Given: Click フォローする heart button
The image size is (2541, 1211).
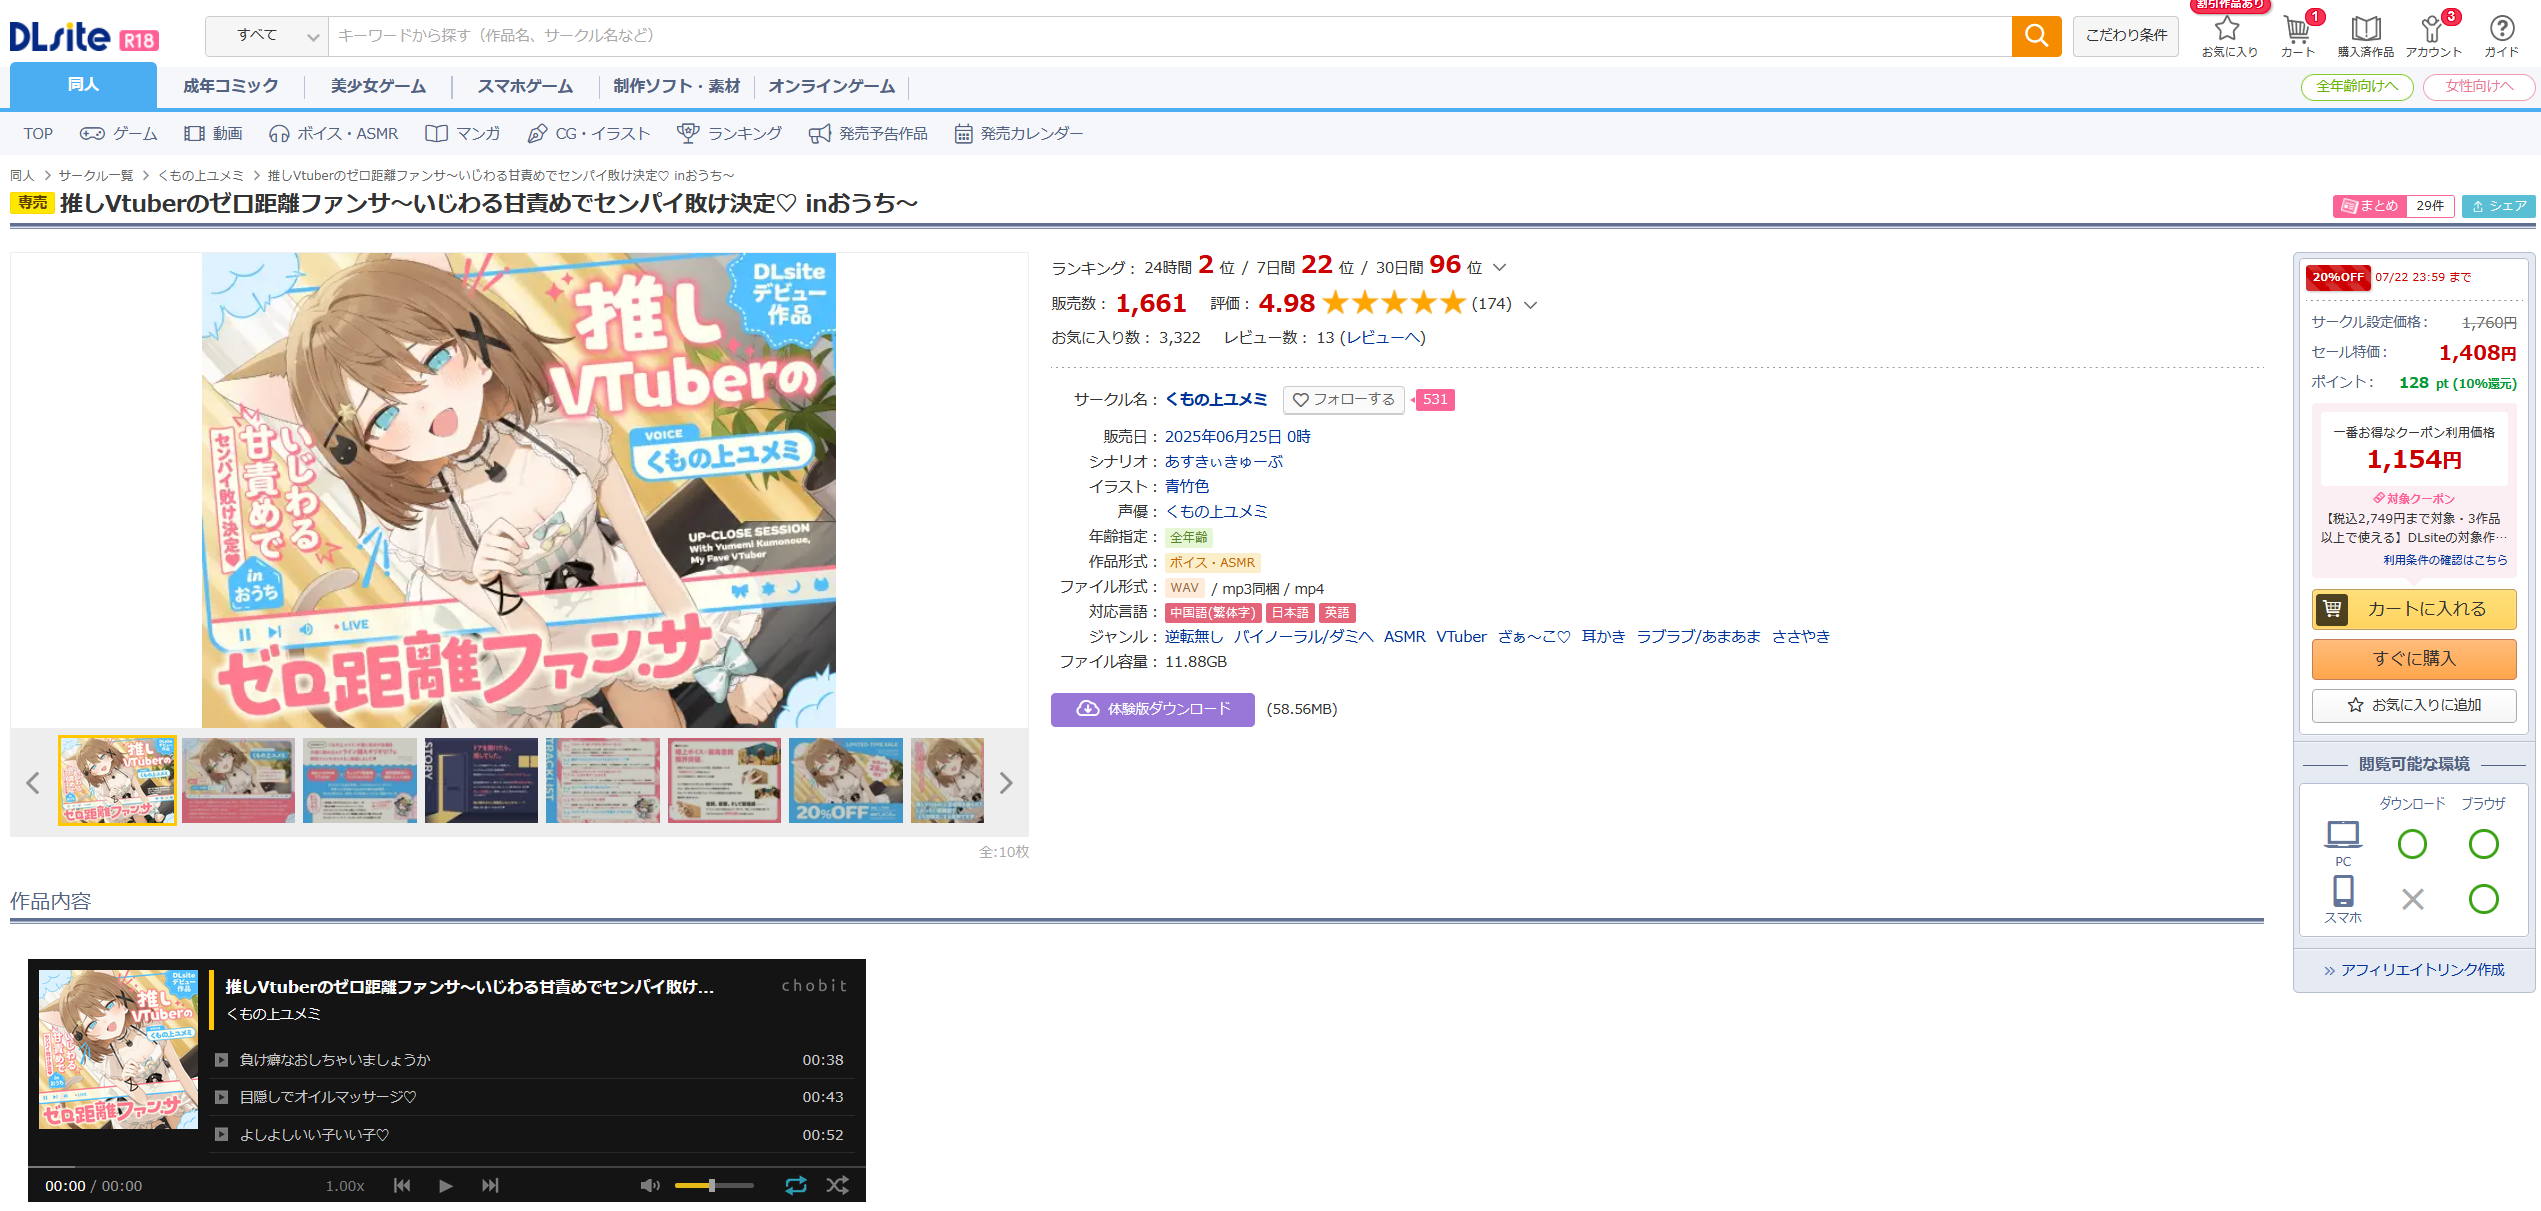Looking at the screenshot, I should coord(1343,400).
